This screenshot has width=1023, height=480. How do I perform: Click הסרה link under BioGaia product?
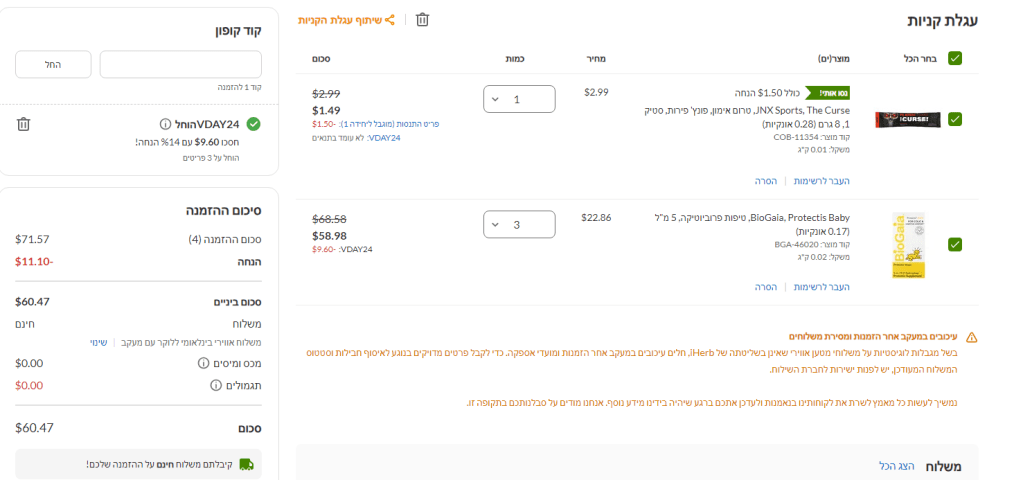pyautogui.click(x=767, y=287)
